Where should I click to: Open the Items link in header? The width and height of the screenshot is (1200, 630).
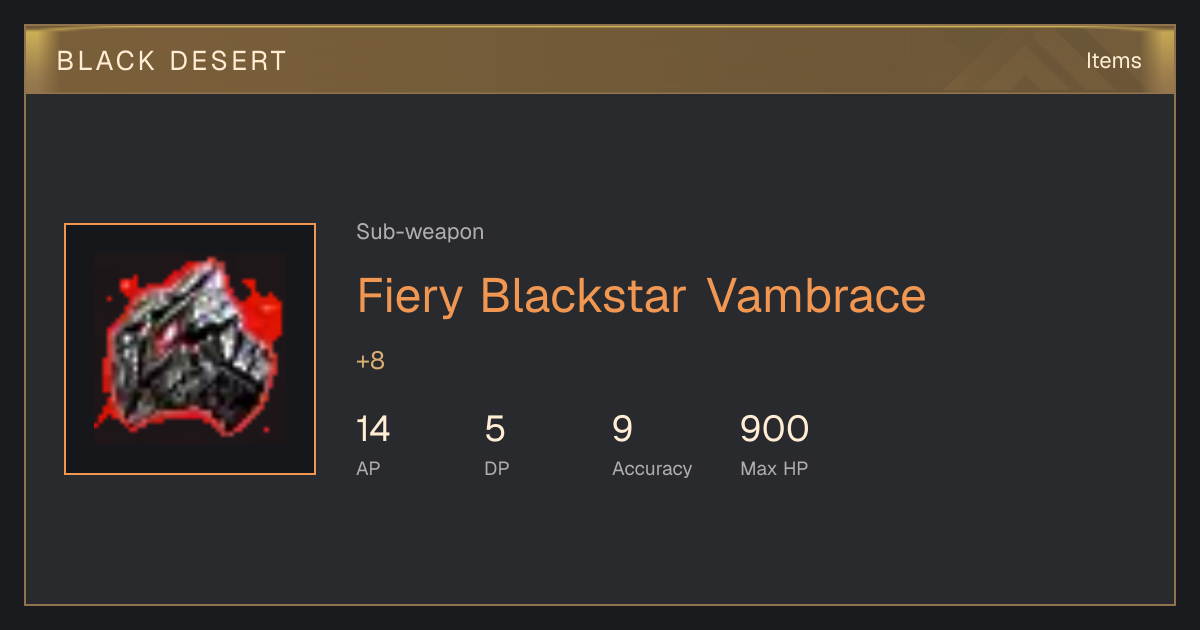[1113, 61]
